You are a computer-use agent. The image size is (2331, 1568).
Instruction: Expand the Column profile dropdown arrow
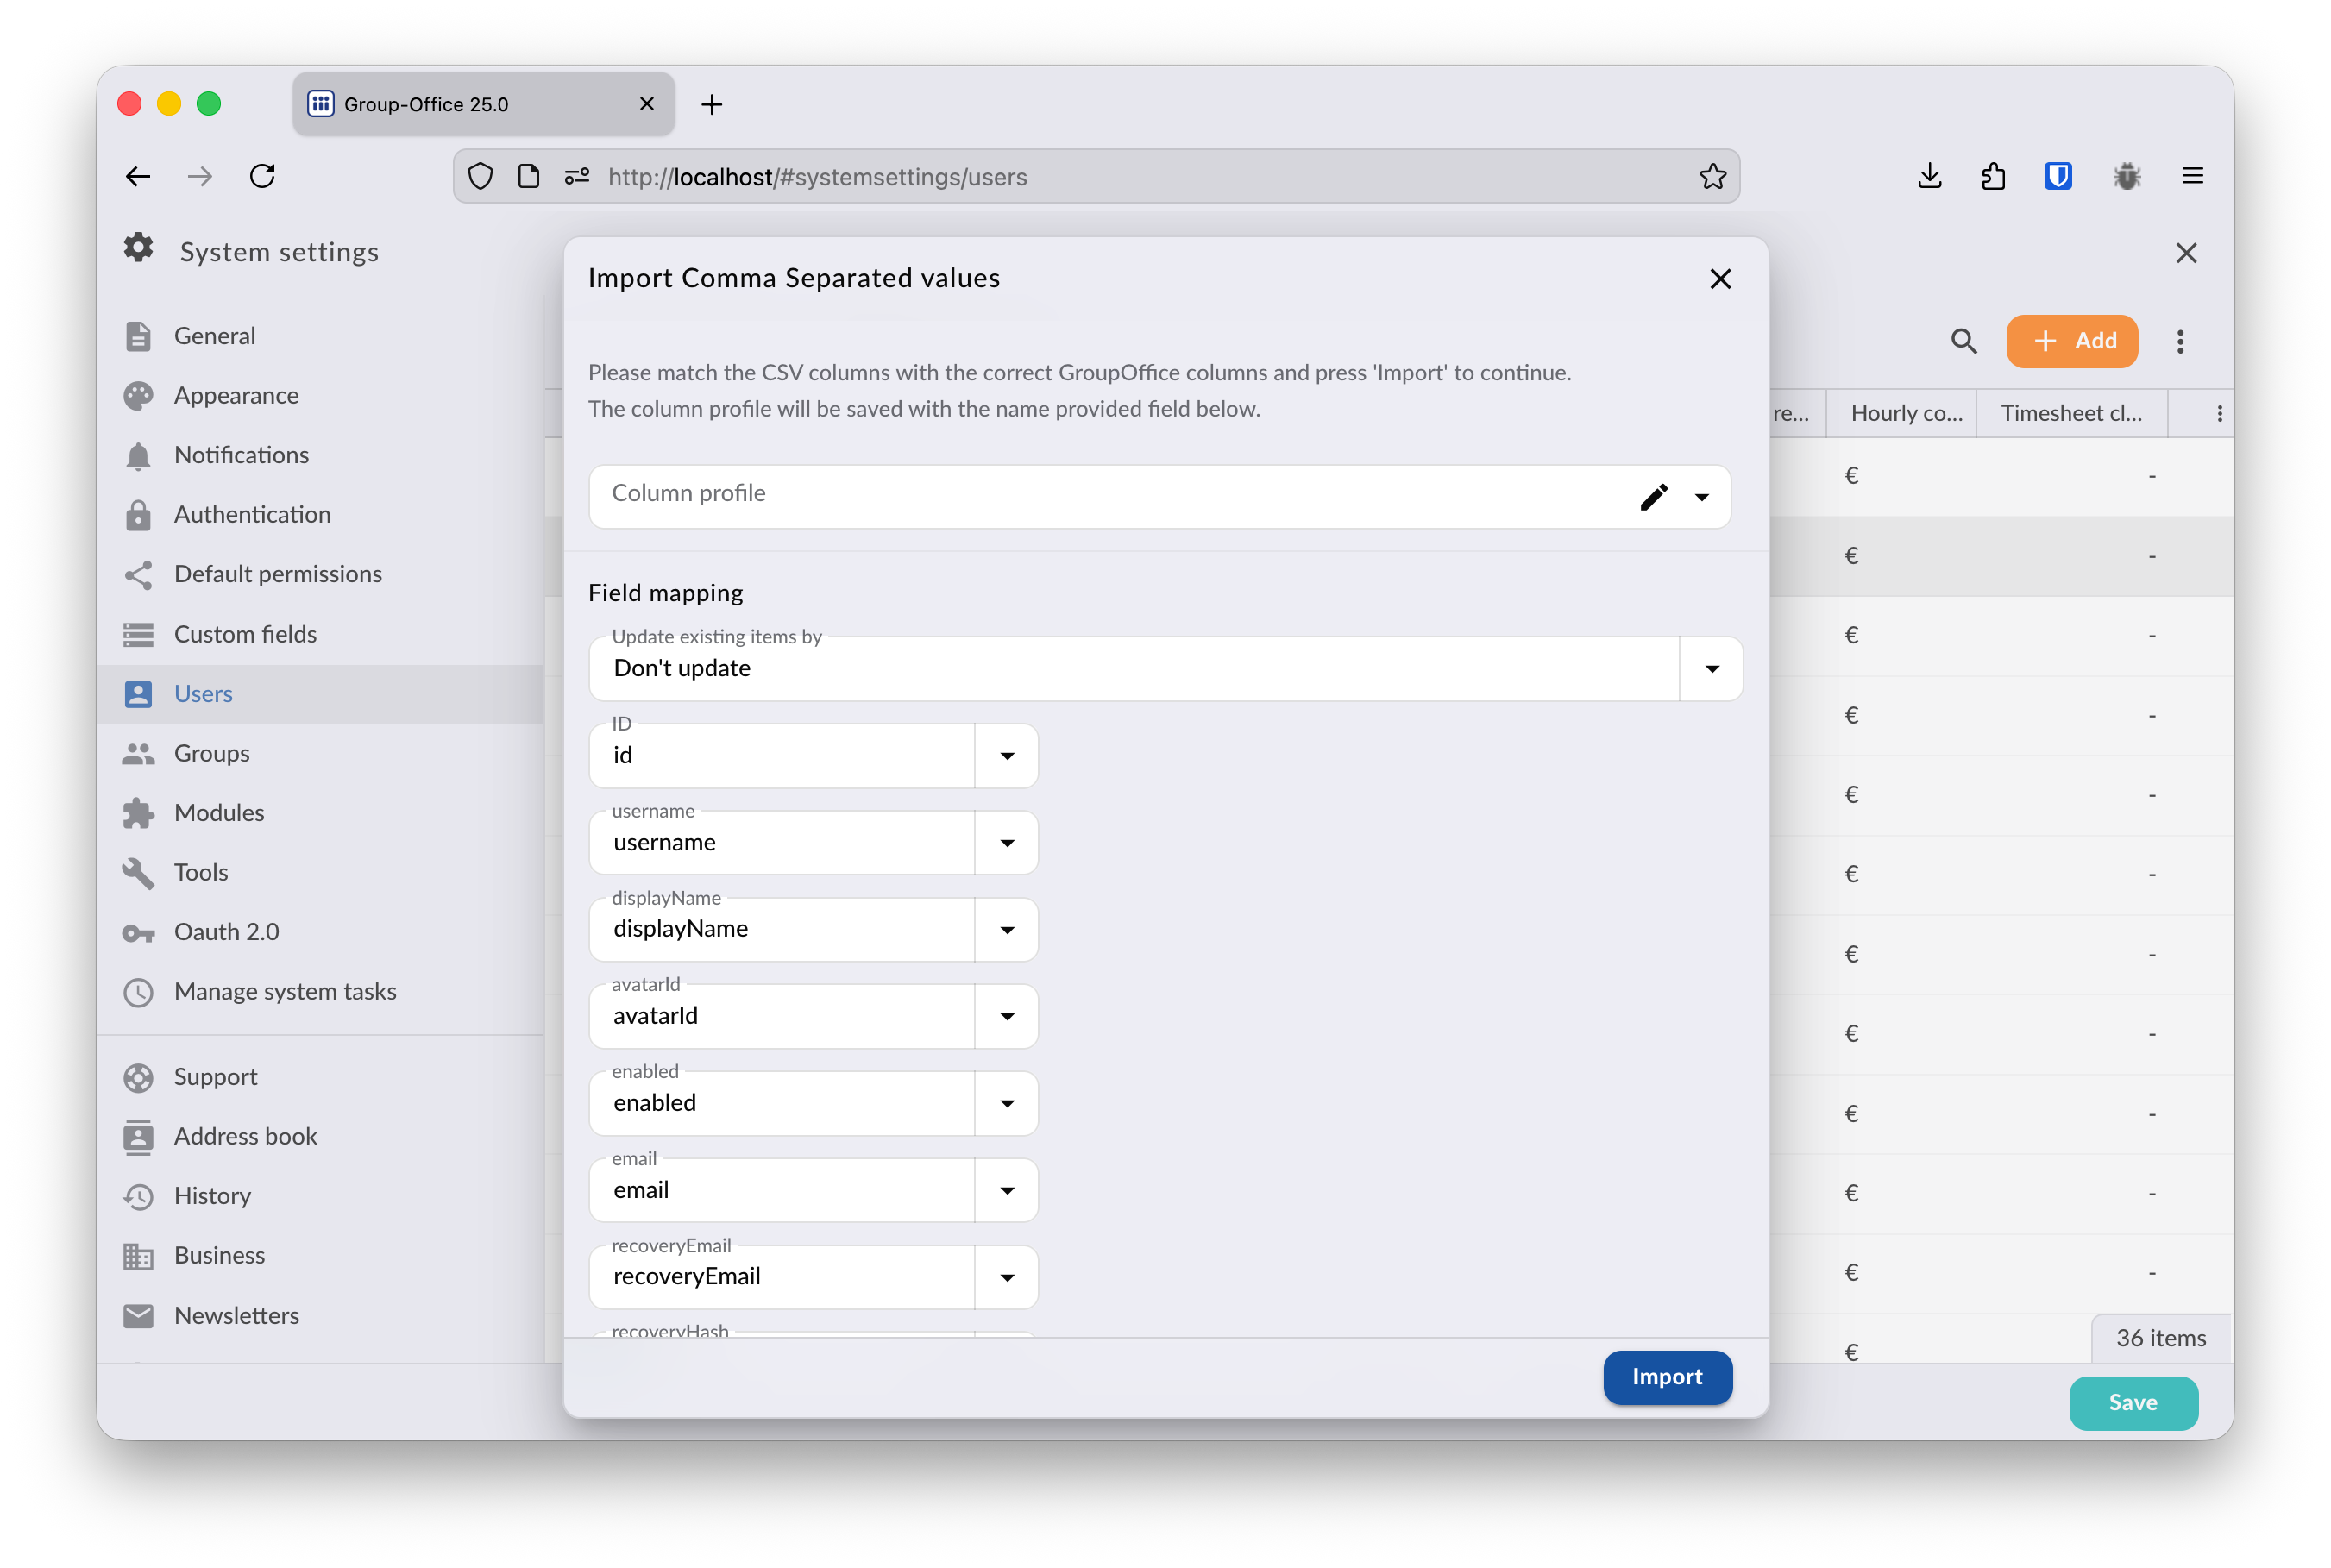point(1701,497)
